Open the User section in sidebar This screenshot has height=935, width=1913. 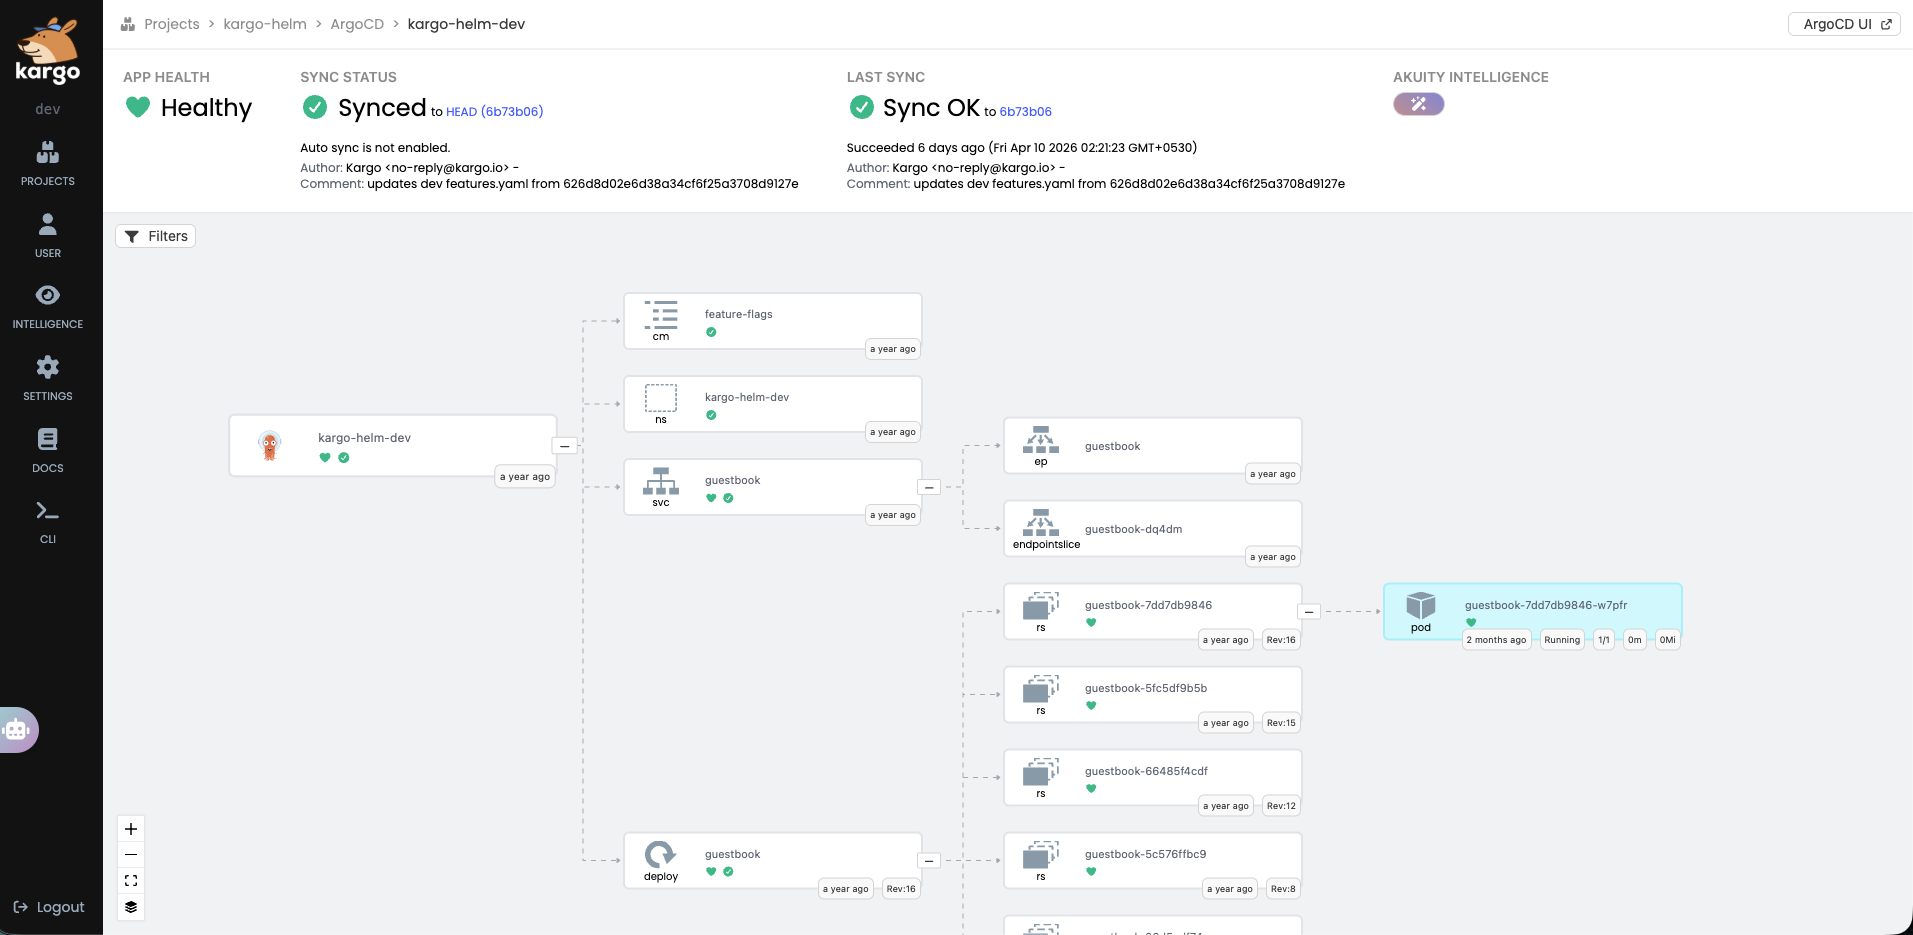(48, 236)
